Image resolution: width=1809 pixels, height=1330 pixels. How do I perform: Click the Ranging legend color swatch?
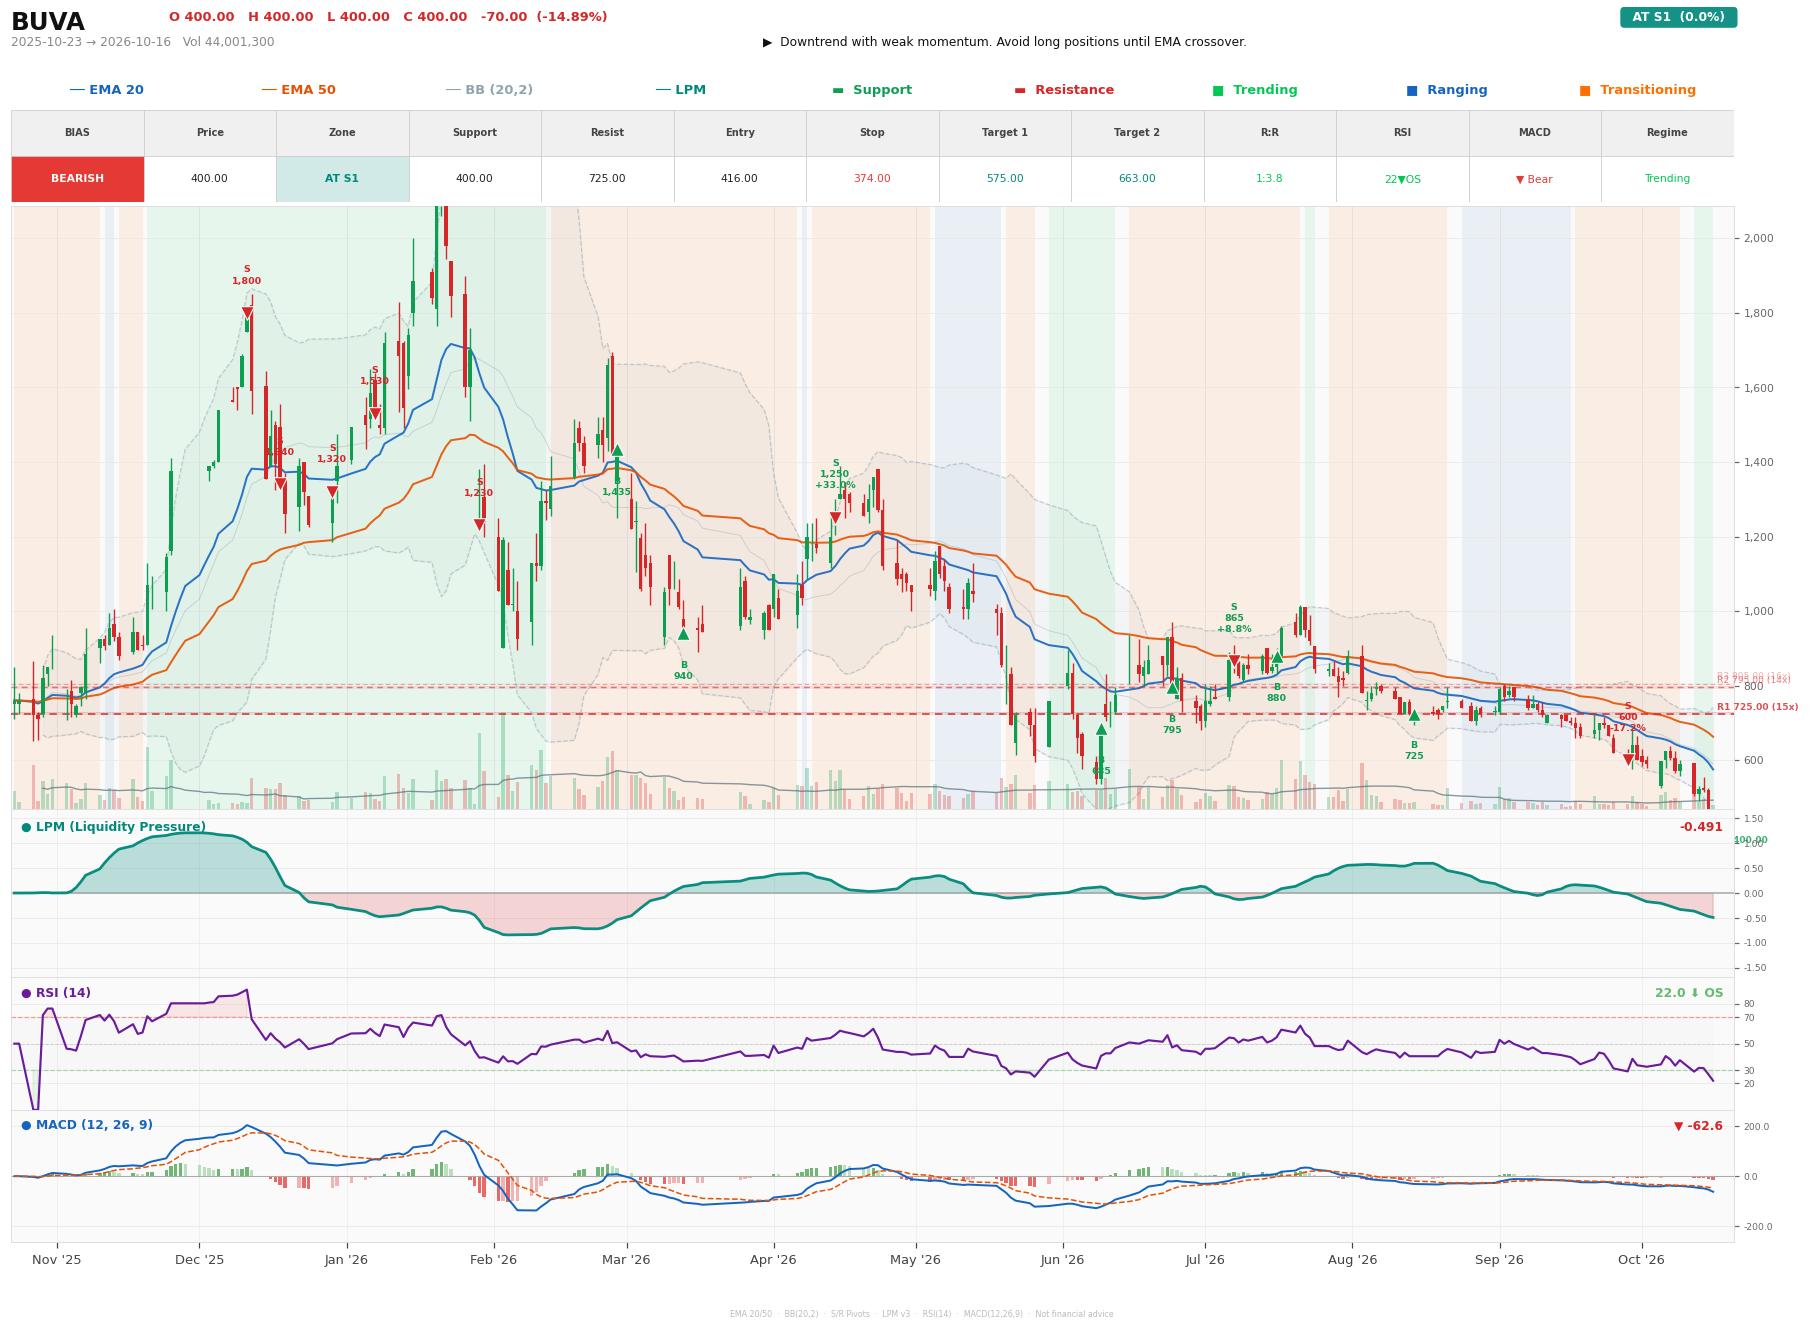(1412, 90)
